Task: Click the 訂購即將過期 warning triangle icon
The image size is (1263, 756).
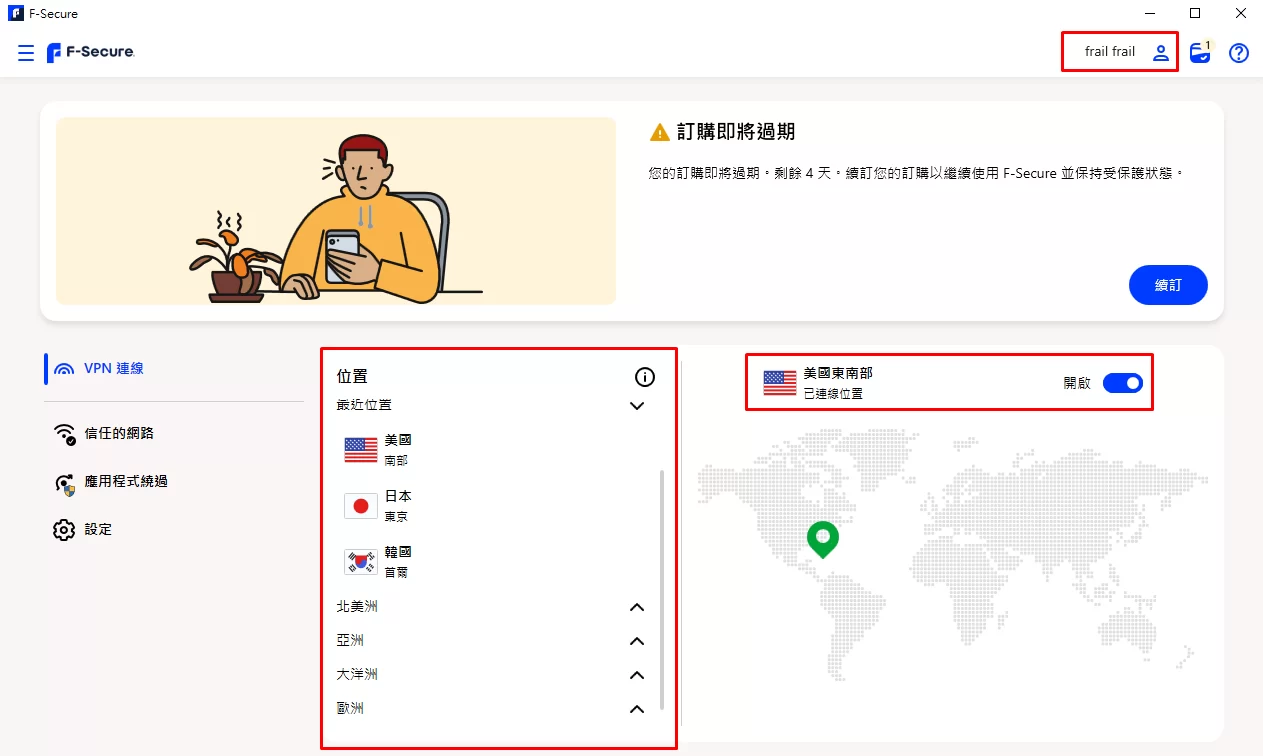Action: tap(659, 133)
